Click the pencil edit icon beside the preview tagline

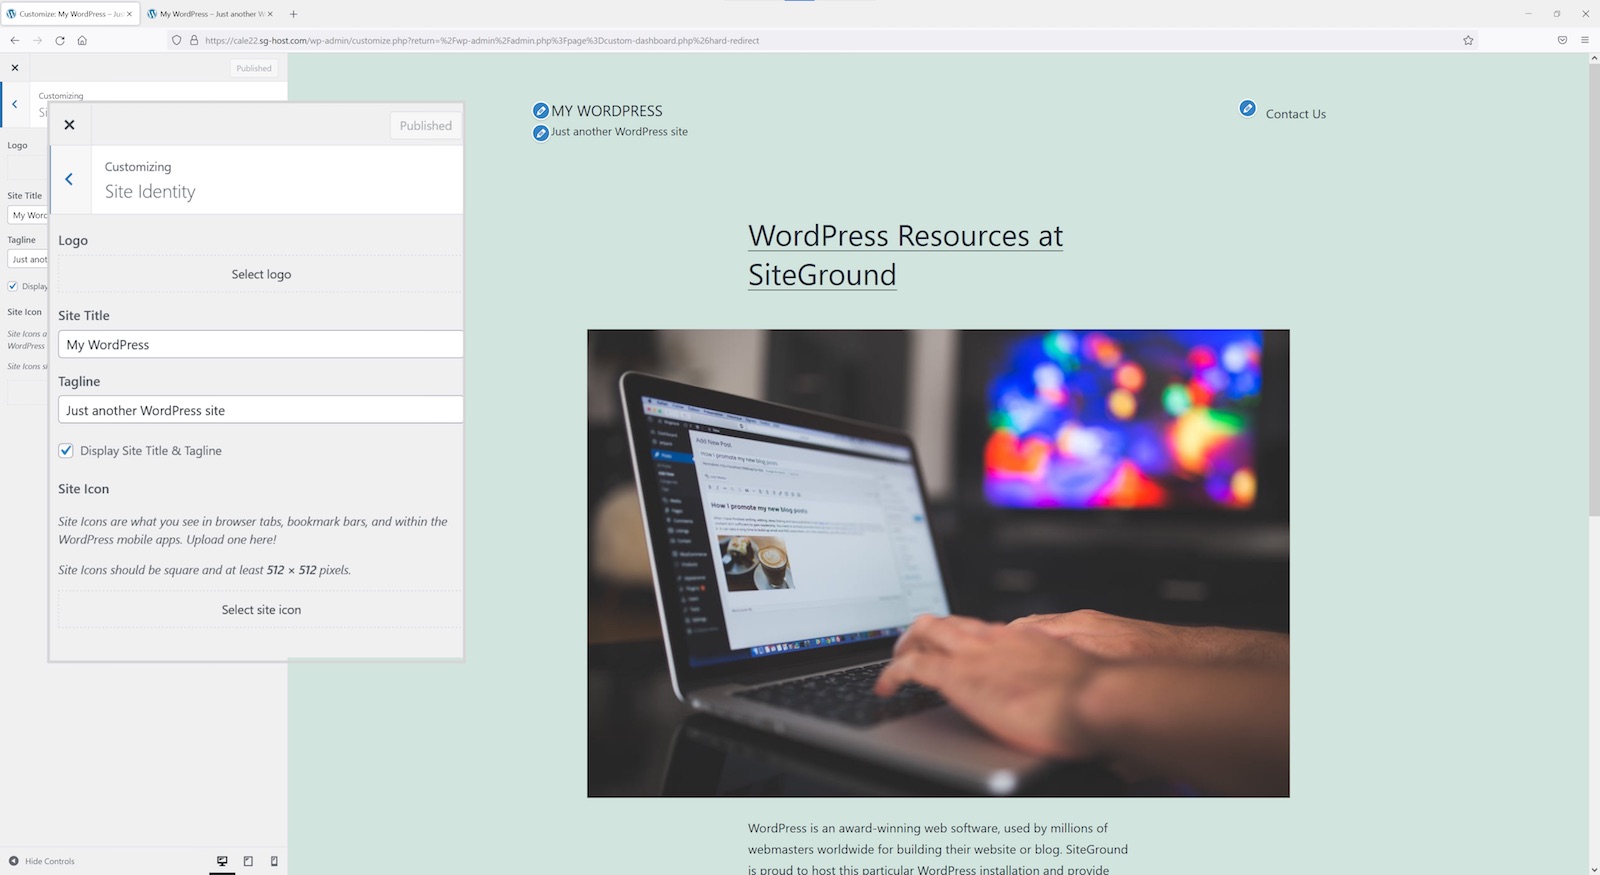541,132
